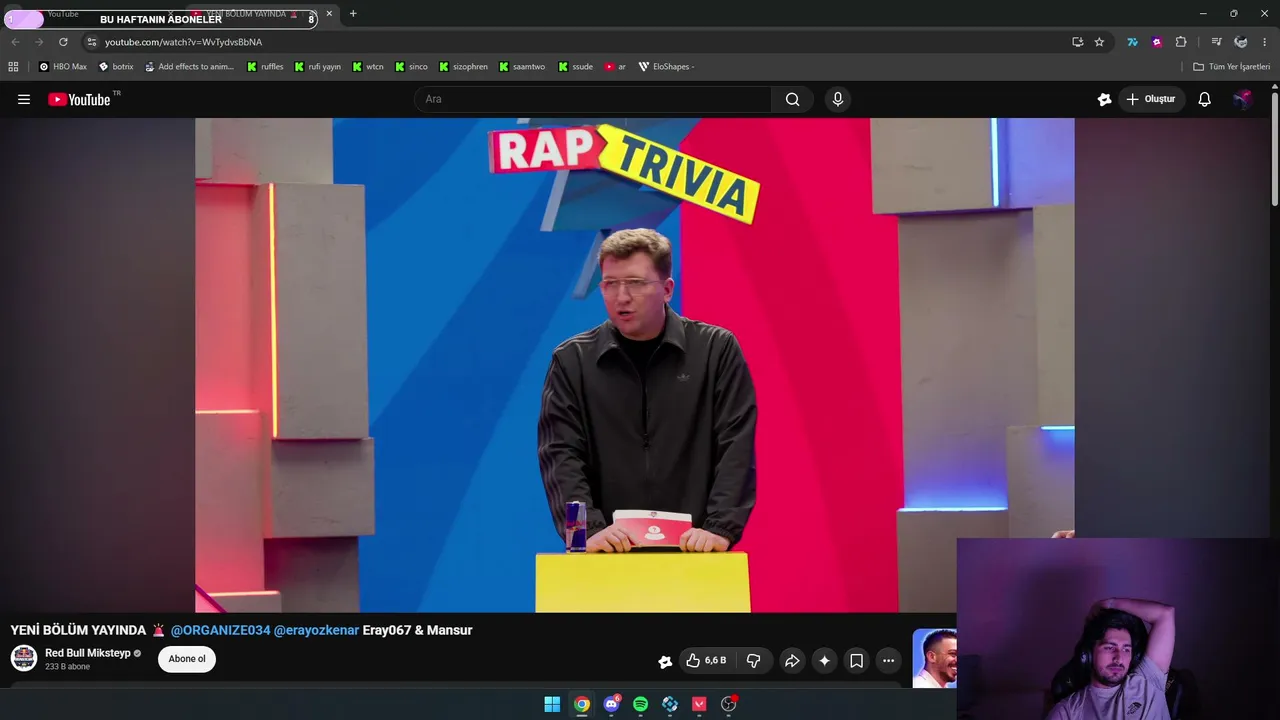Image resolution: width=1280 pixels, height=720 pixels.
Task: Click the search magnifier button
Action: click(x=792, y=99)
